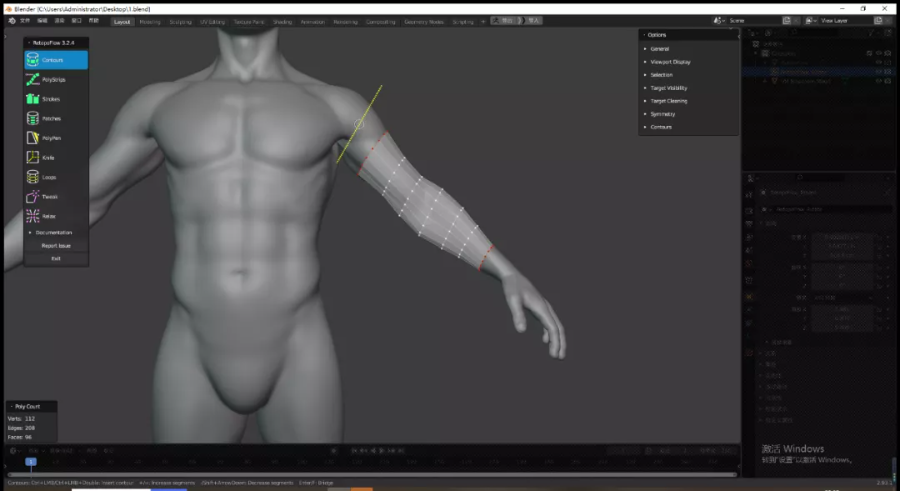The height and width of the screenshot is (491, 900).
Task: Select the Strokes tool
Action: coord(55,99)
